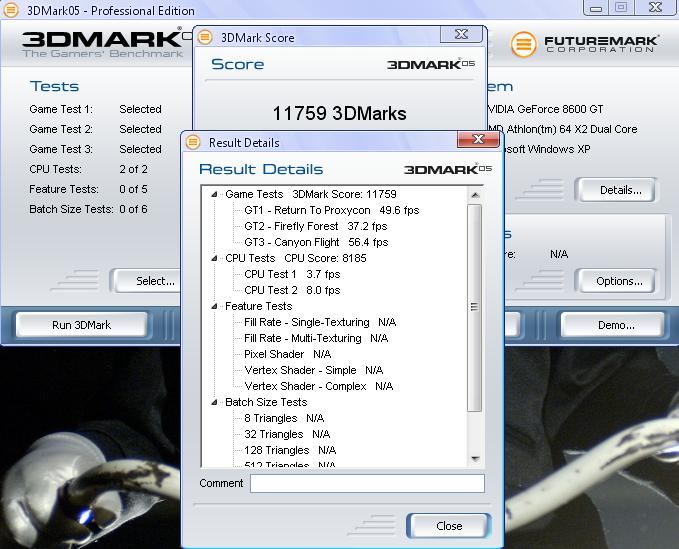Select Vertex Shader - Complex row

[319, 387]
